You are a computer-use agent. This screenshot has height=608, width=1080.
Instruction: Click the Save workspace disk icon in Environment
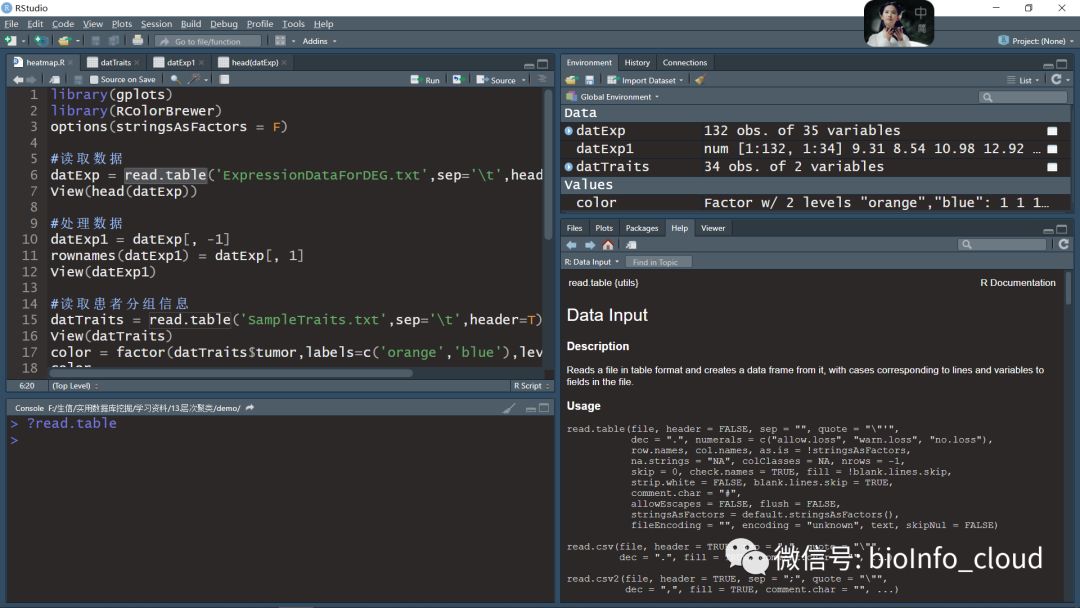(x=590, y=81)
